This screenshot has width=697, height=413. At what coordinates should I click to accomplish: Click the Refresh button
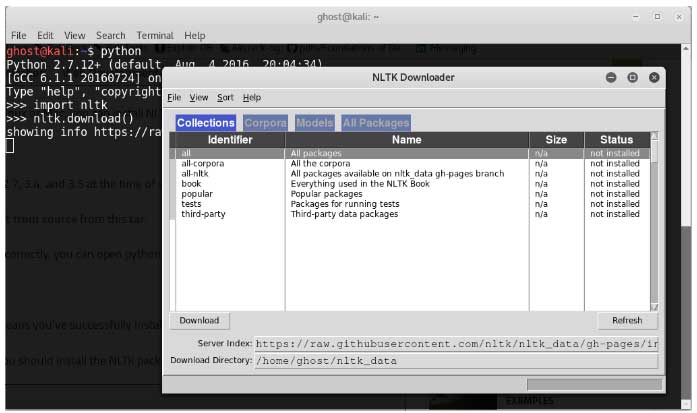[626, 321]
